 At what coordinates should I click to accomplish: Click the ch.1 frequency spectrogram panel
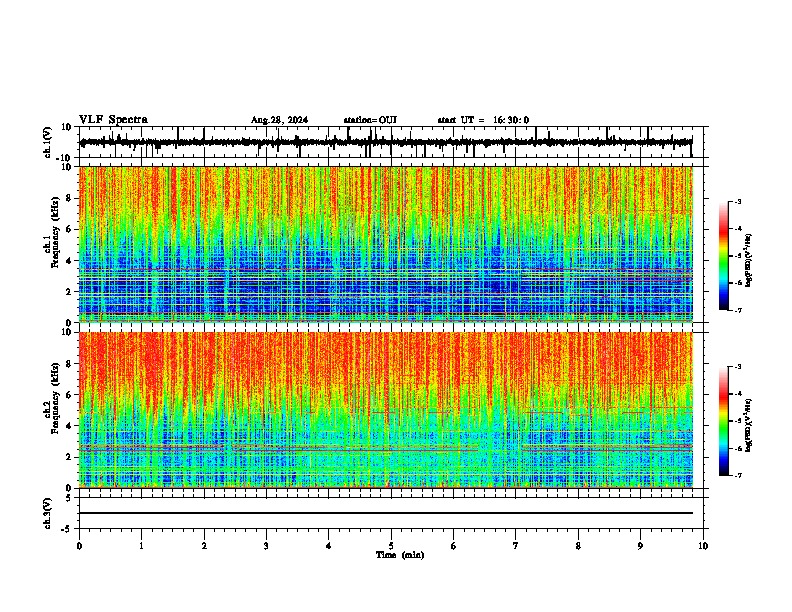pyautogui.click(x=386, y=244)
